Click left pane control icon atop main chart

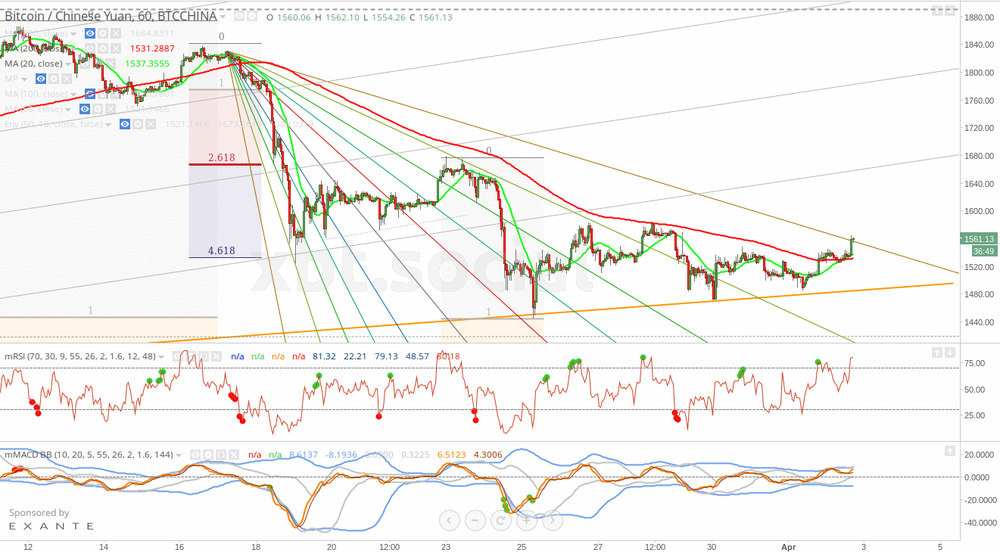click(x=937, y=10)
